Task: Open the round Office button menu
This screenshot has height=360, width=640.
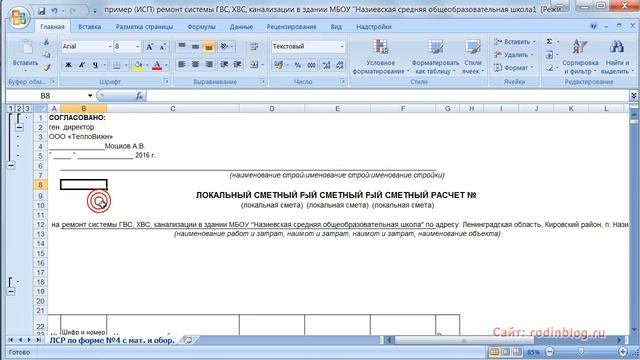Action: pos(18,18)
